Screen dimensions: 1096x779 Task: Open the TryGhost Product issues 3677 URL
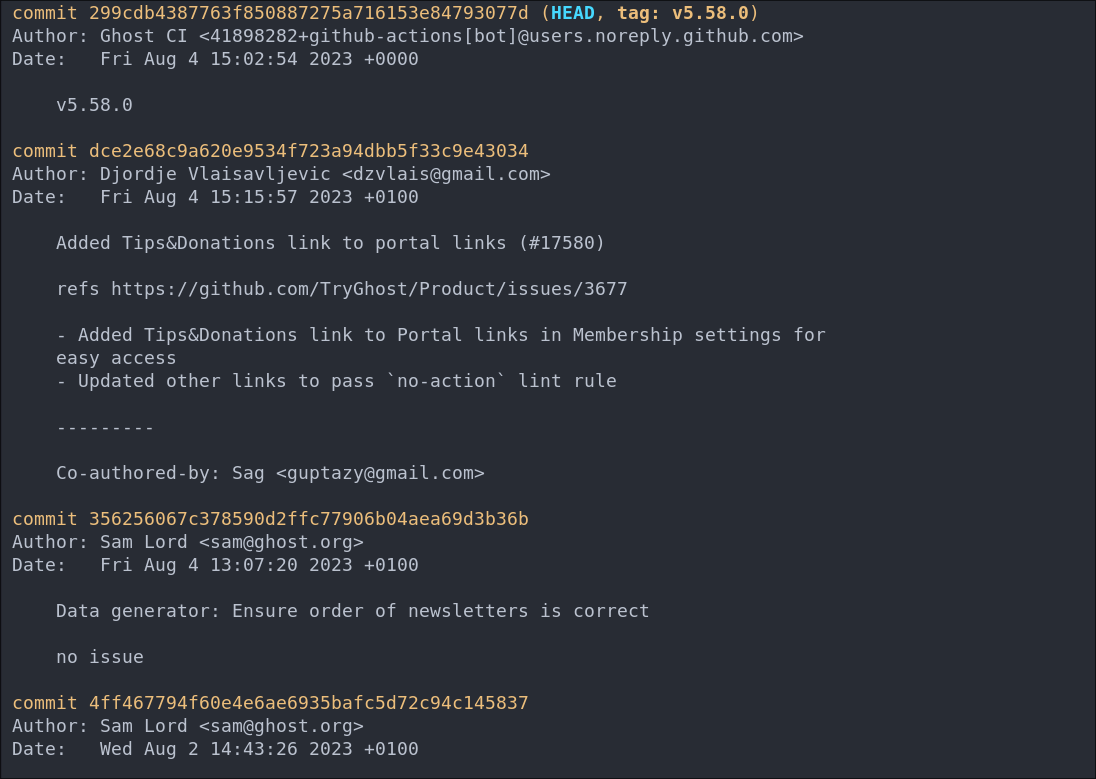369,289
